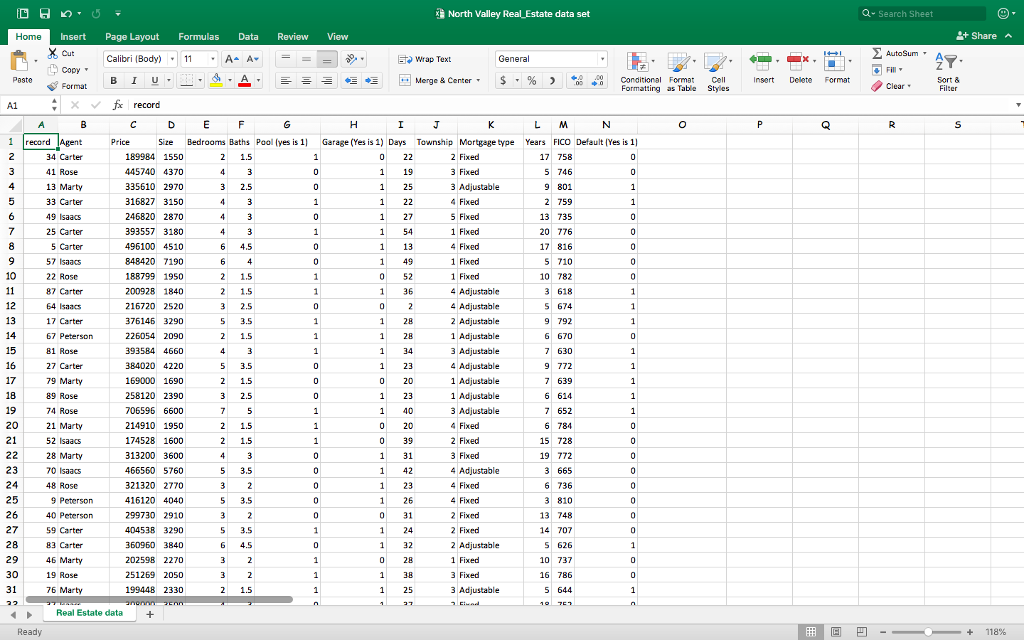Image resolution: width=1024 pixels, height=640 pixels.
Task: Center text horizontally
Action: click(306, 80)
